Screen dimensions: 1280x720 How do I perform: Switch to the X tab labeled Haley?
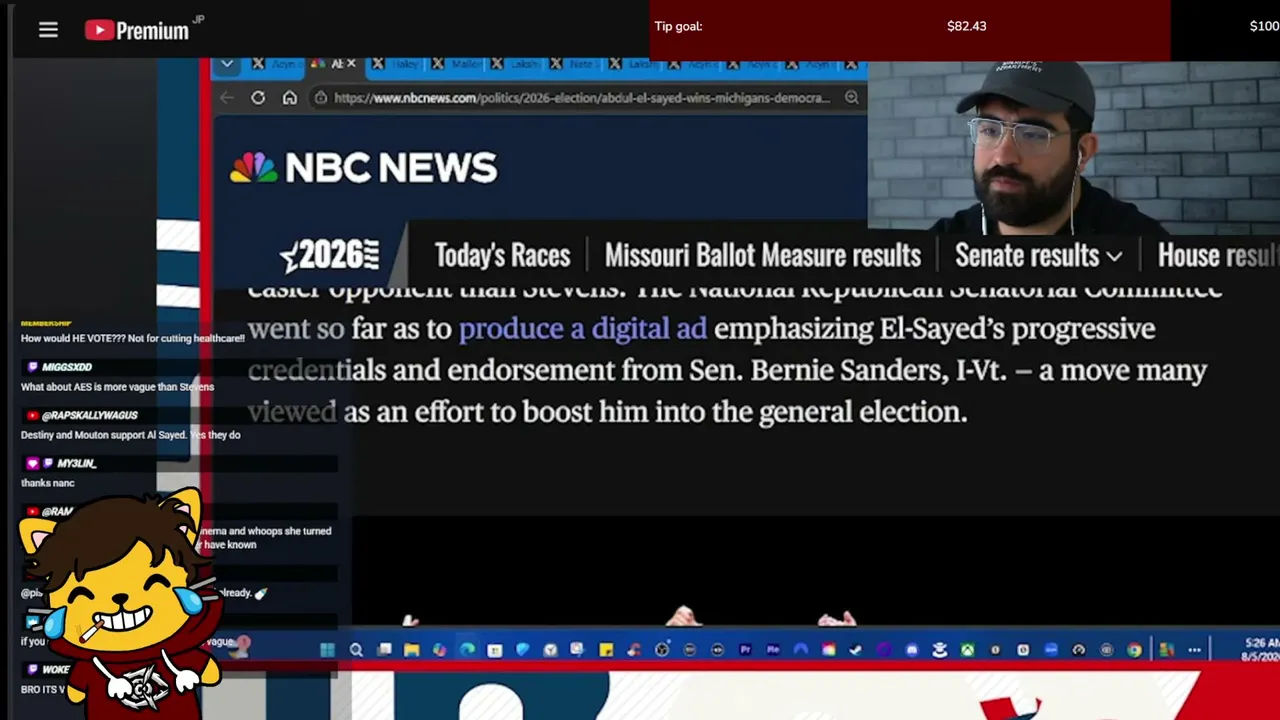pos(398,64)
